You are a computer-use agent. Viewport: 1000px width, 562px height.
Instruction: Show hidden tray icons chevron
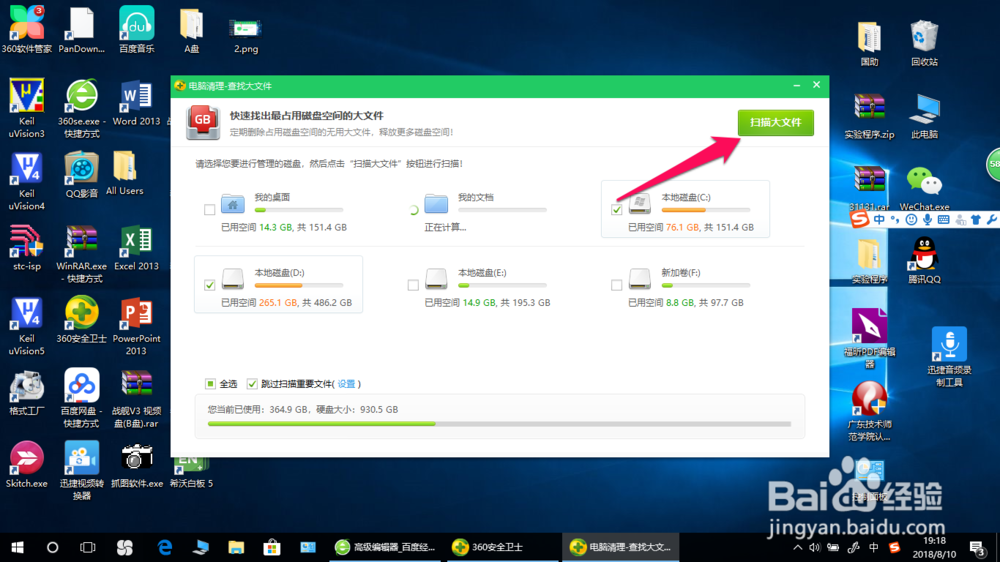pos(797,547)
